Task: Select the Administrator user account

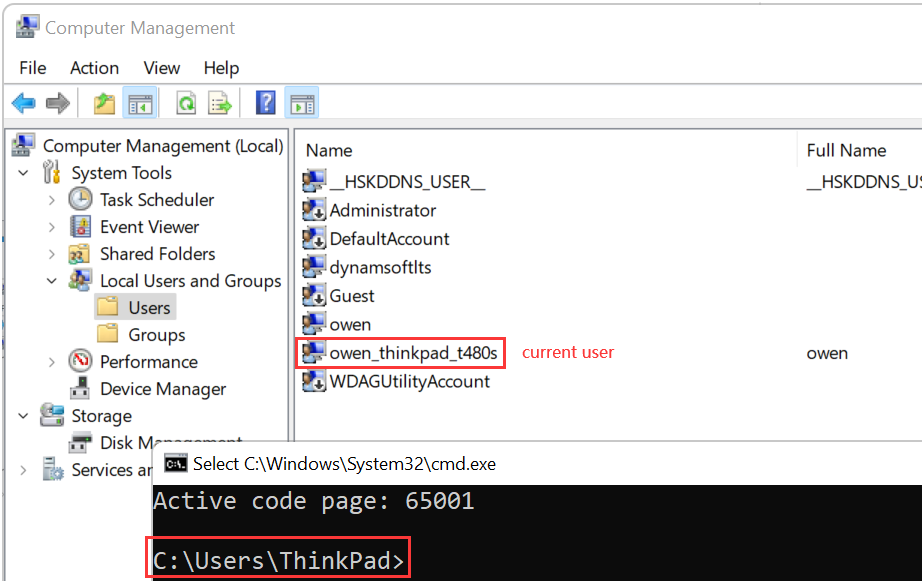Action: click(382, 211)
